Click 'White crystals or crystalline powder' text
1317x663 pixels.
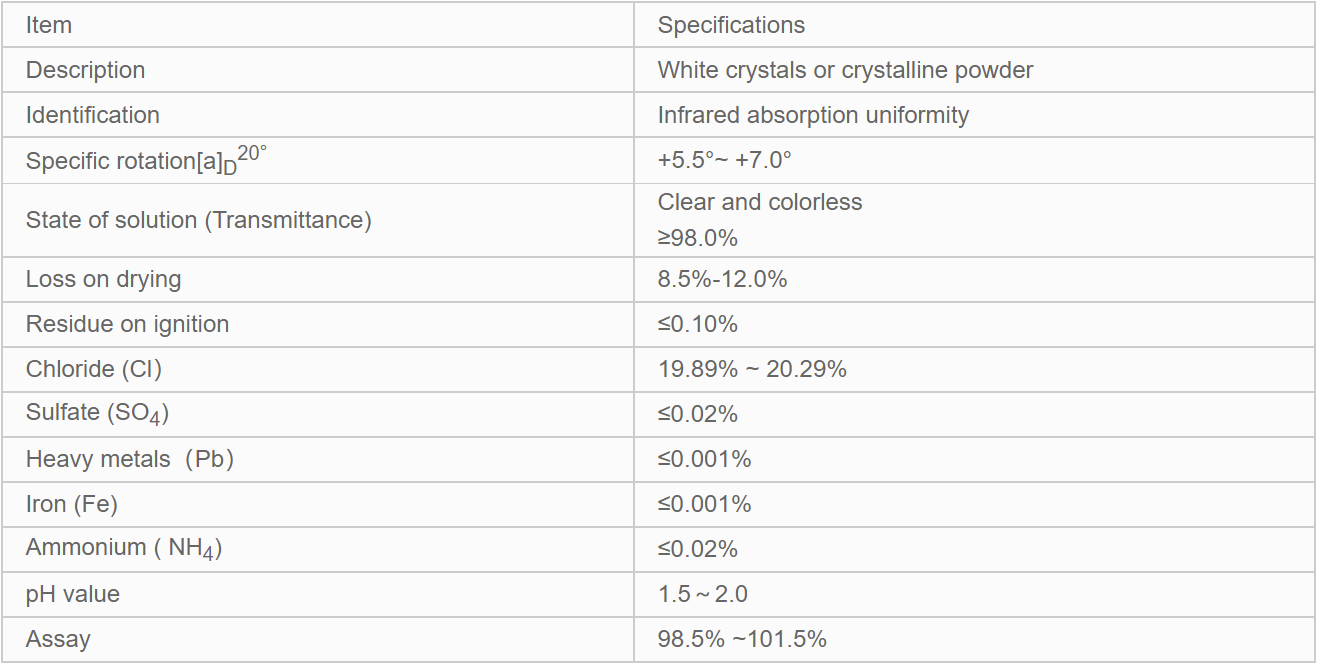coord(845,70)
